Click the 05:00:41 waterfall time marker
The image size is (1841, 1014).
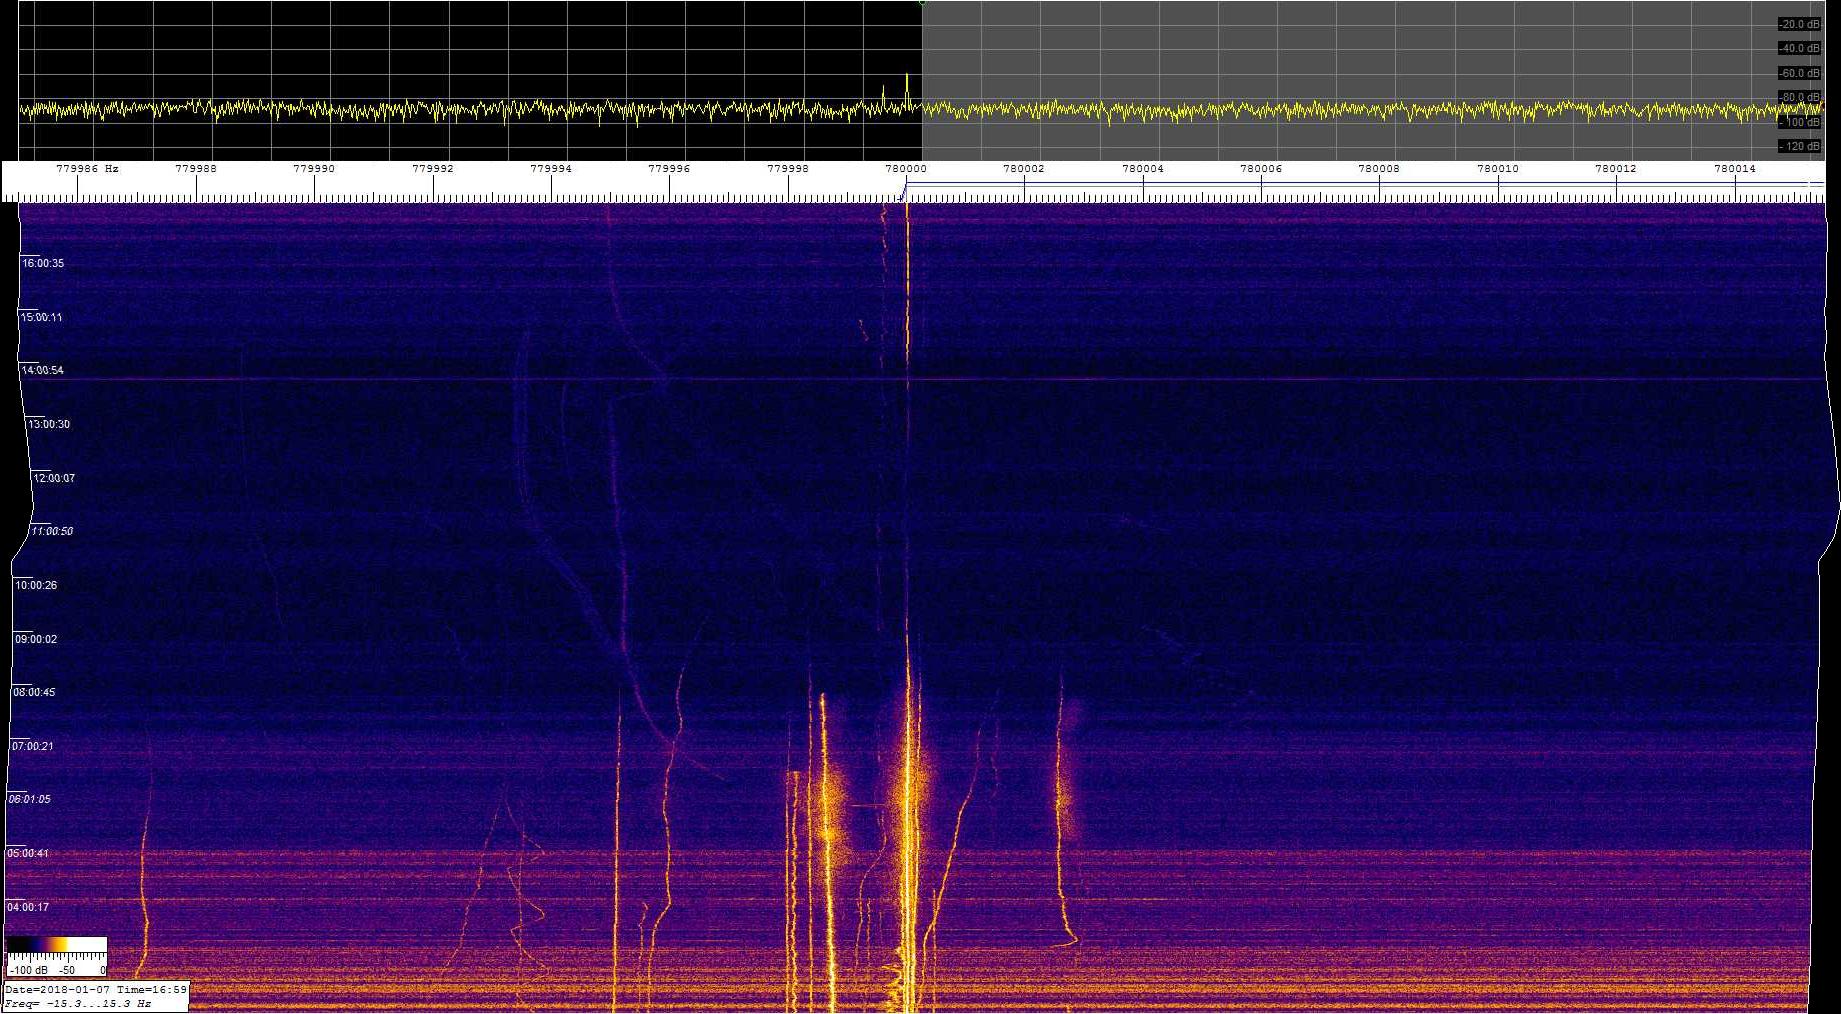(x=28, y=853)
